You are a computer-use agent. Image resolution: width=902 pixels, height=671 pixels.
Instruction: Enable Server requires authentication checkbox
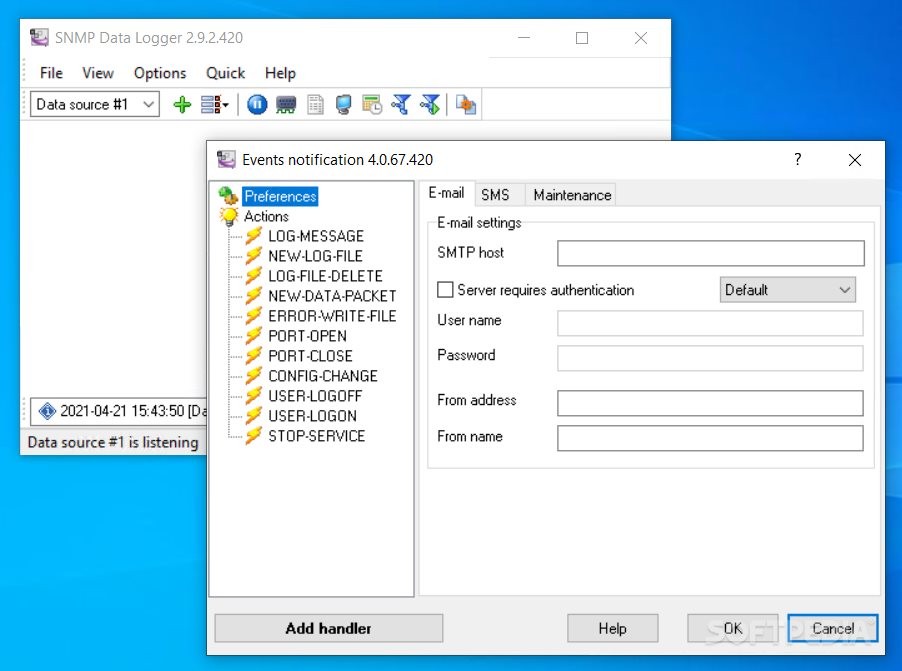click(x=445, y=289)
